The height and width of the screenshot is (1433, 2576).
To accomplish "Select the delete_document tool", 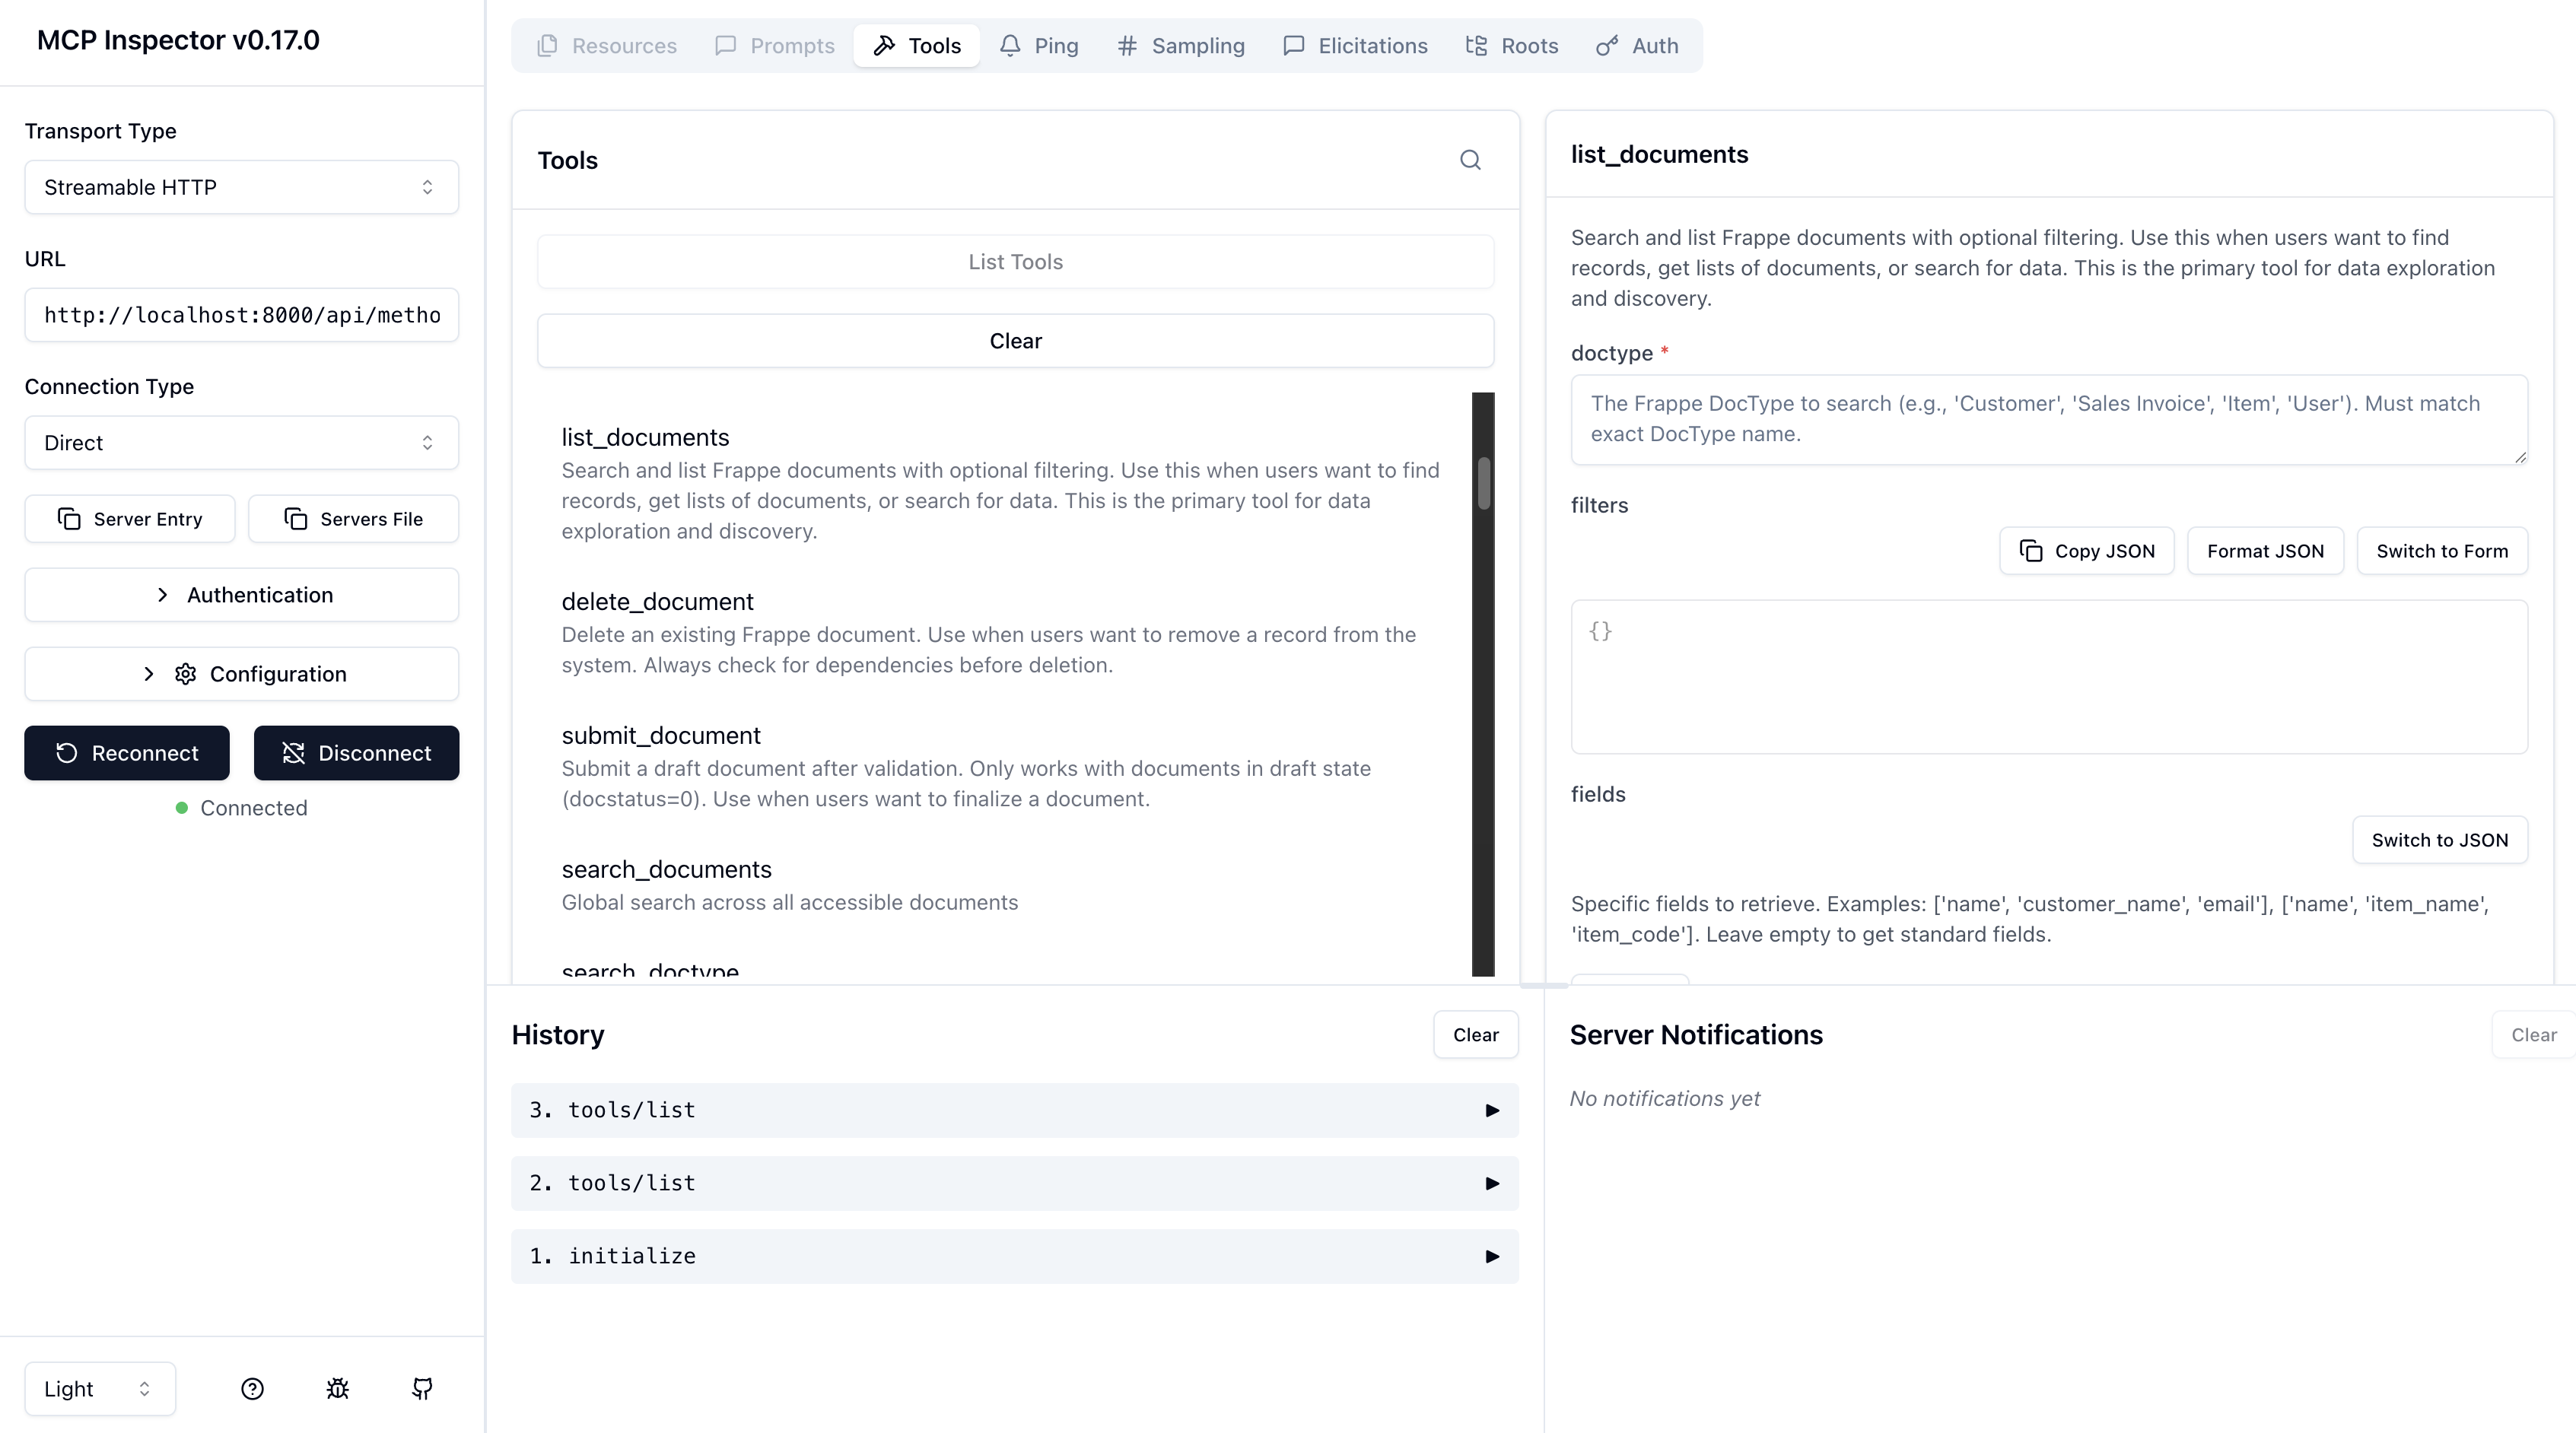I will [657, 602].
